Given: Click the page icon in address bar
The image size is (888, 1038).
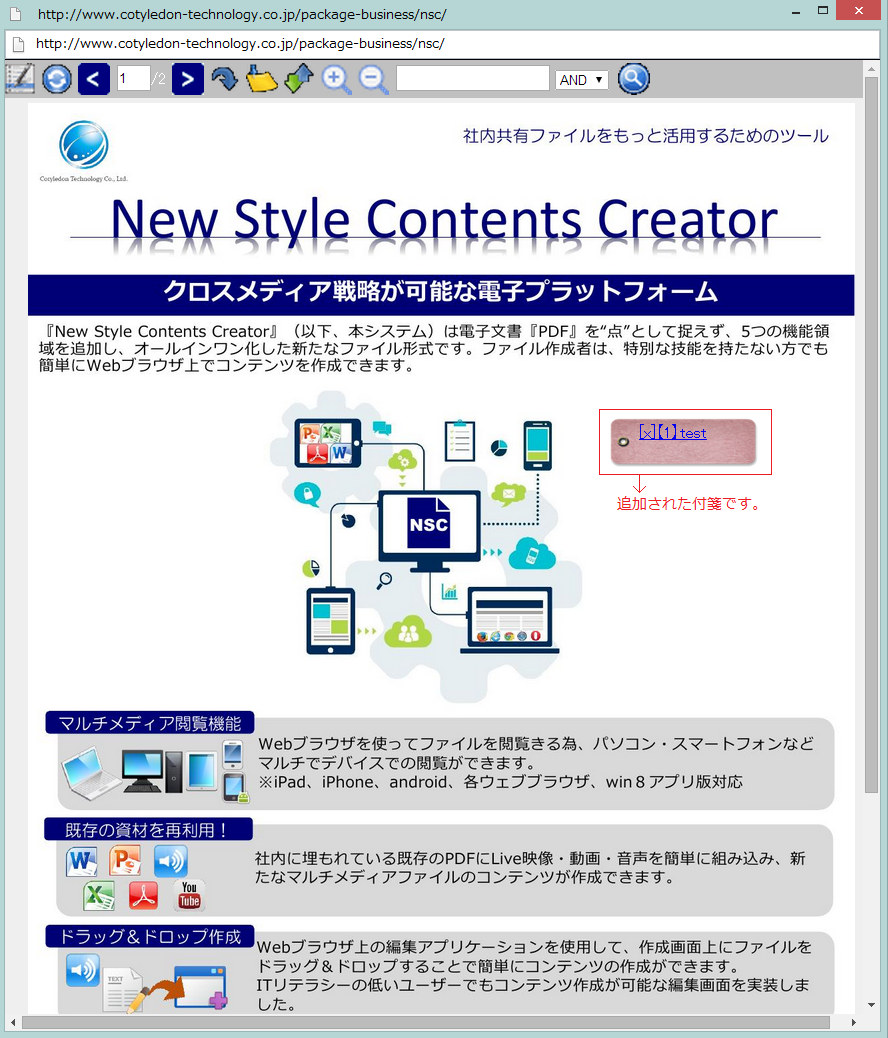Looking at the screenshot, I should [19, 44].
